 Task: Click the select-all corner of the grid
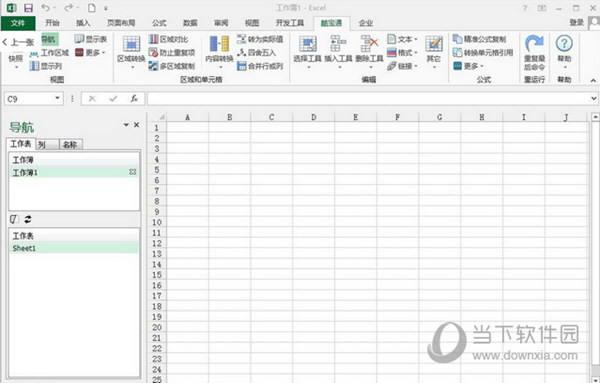click(157, 117)
